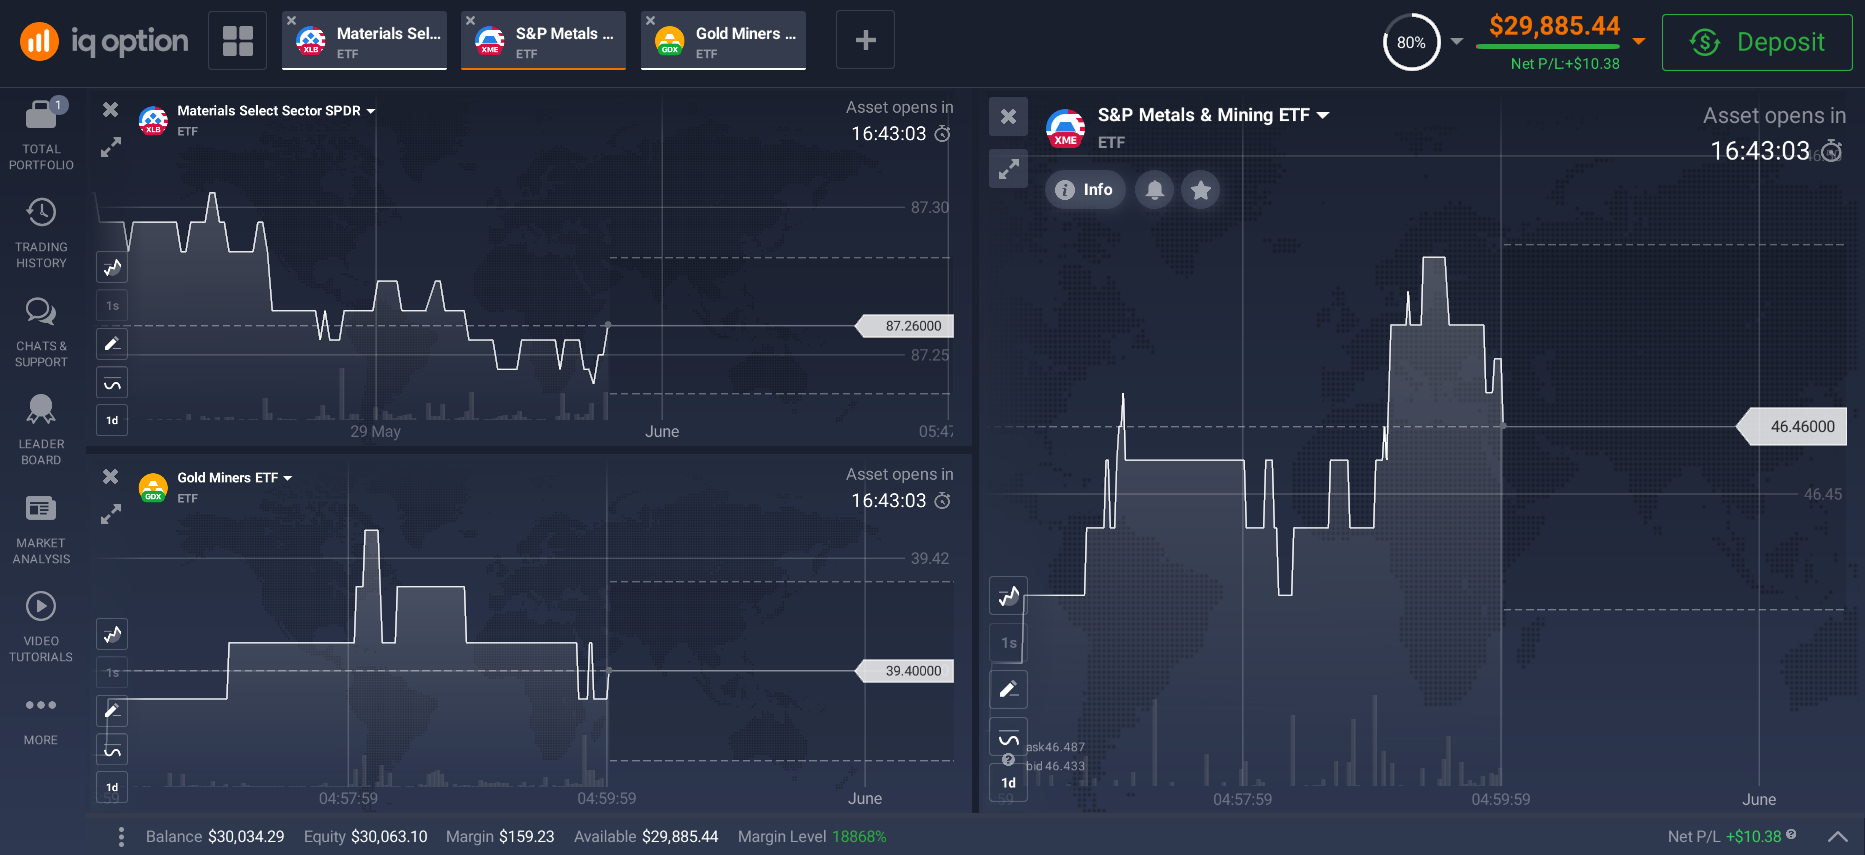This screenshot has width=1865, height=855.
Task: Open Total Portfolio briefcase icon
Action: pos(41,115)
